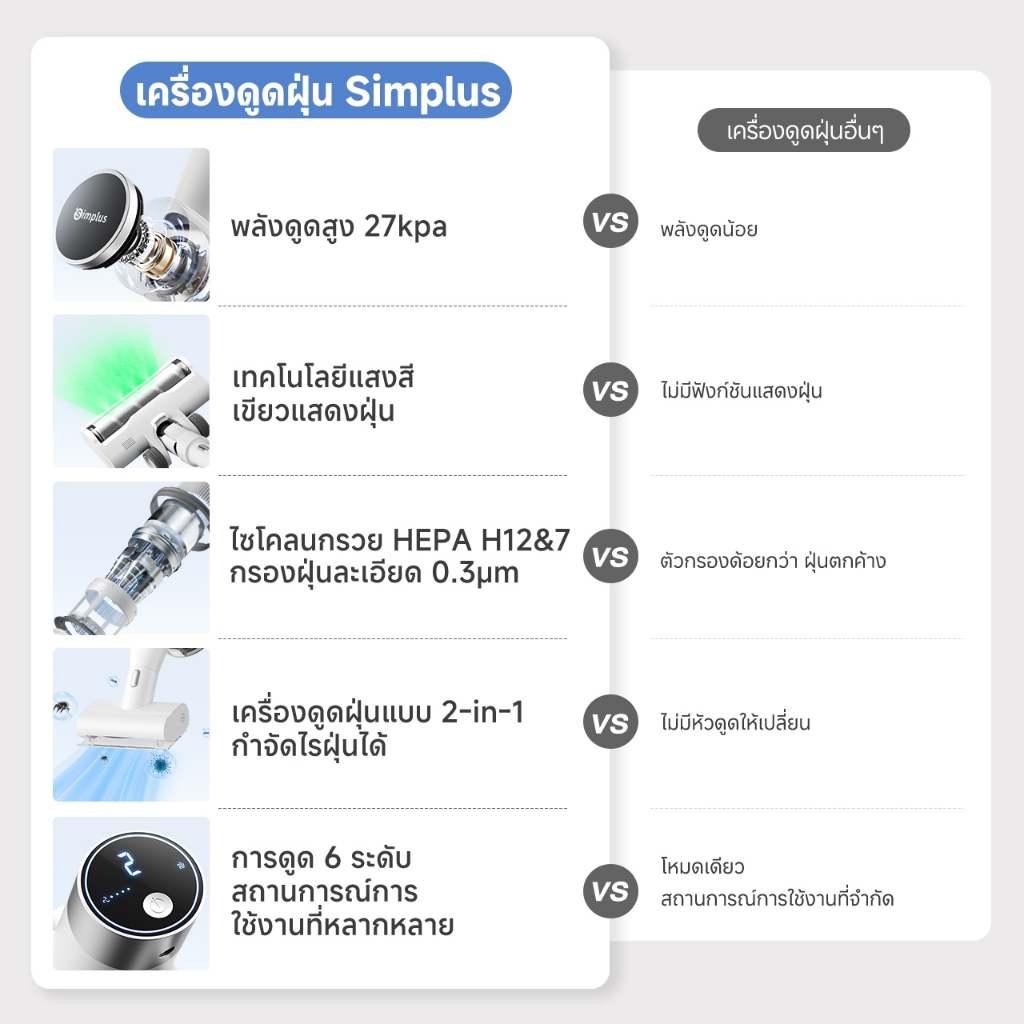This screenshot has width=1024, height=1024.
Task: Click the 'ไซโคลนกรวย HEPA H12&7' feature text
Action: point(400,540)
